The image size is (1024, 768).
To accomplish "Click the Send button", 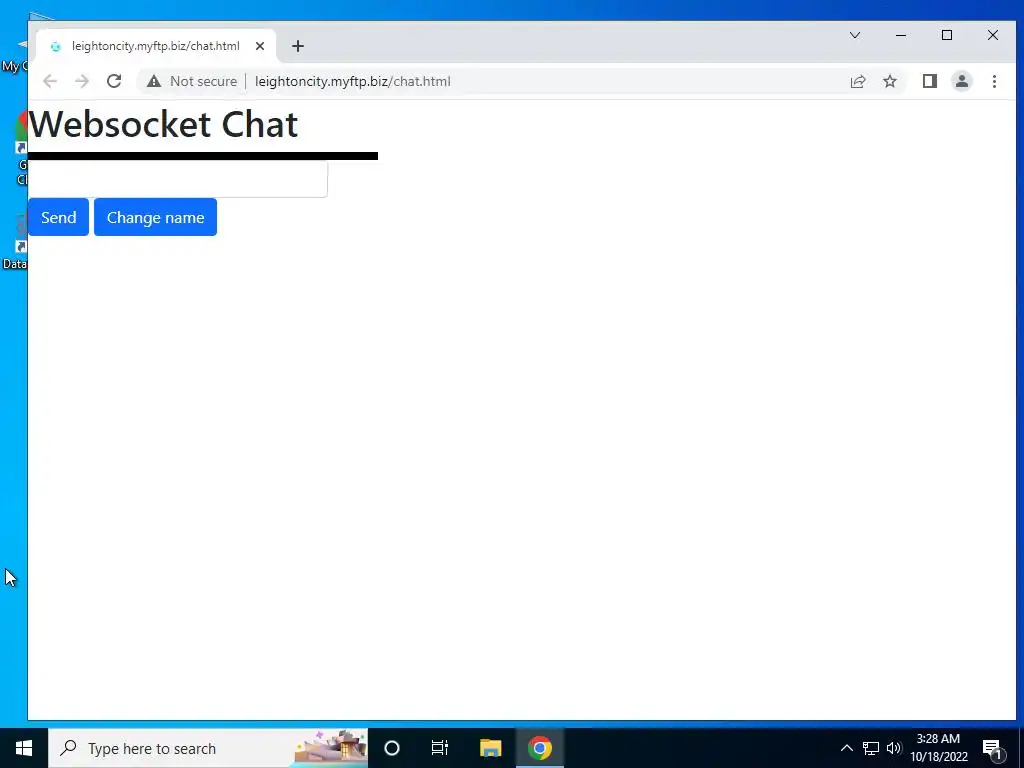I will [x=58, y=217].
